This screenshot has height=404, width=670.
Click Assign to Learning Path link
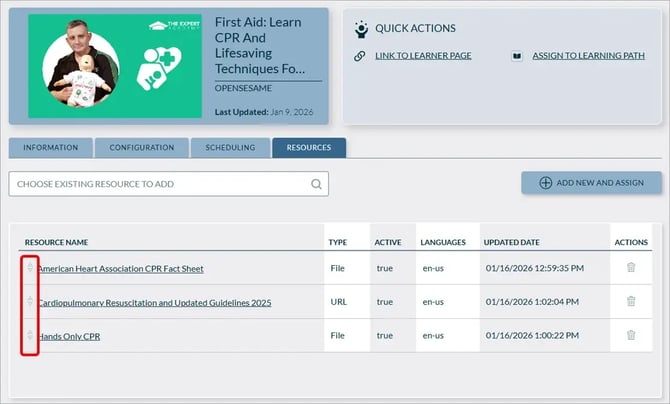click(x=588, y=56)
